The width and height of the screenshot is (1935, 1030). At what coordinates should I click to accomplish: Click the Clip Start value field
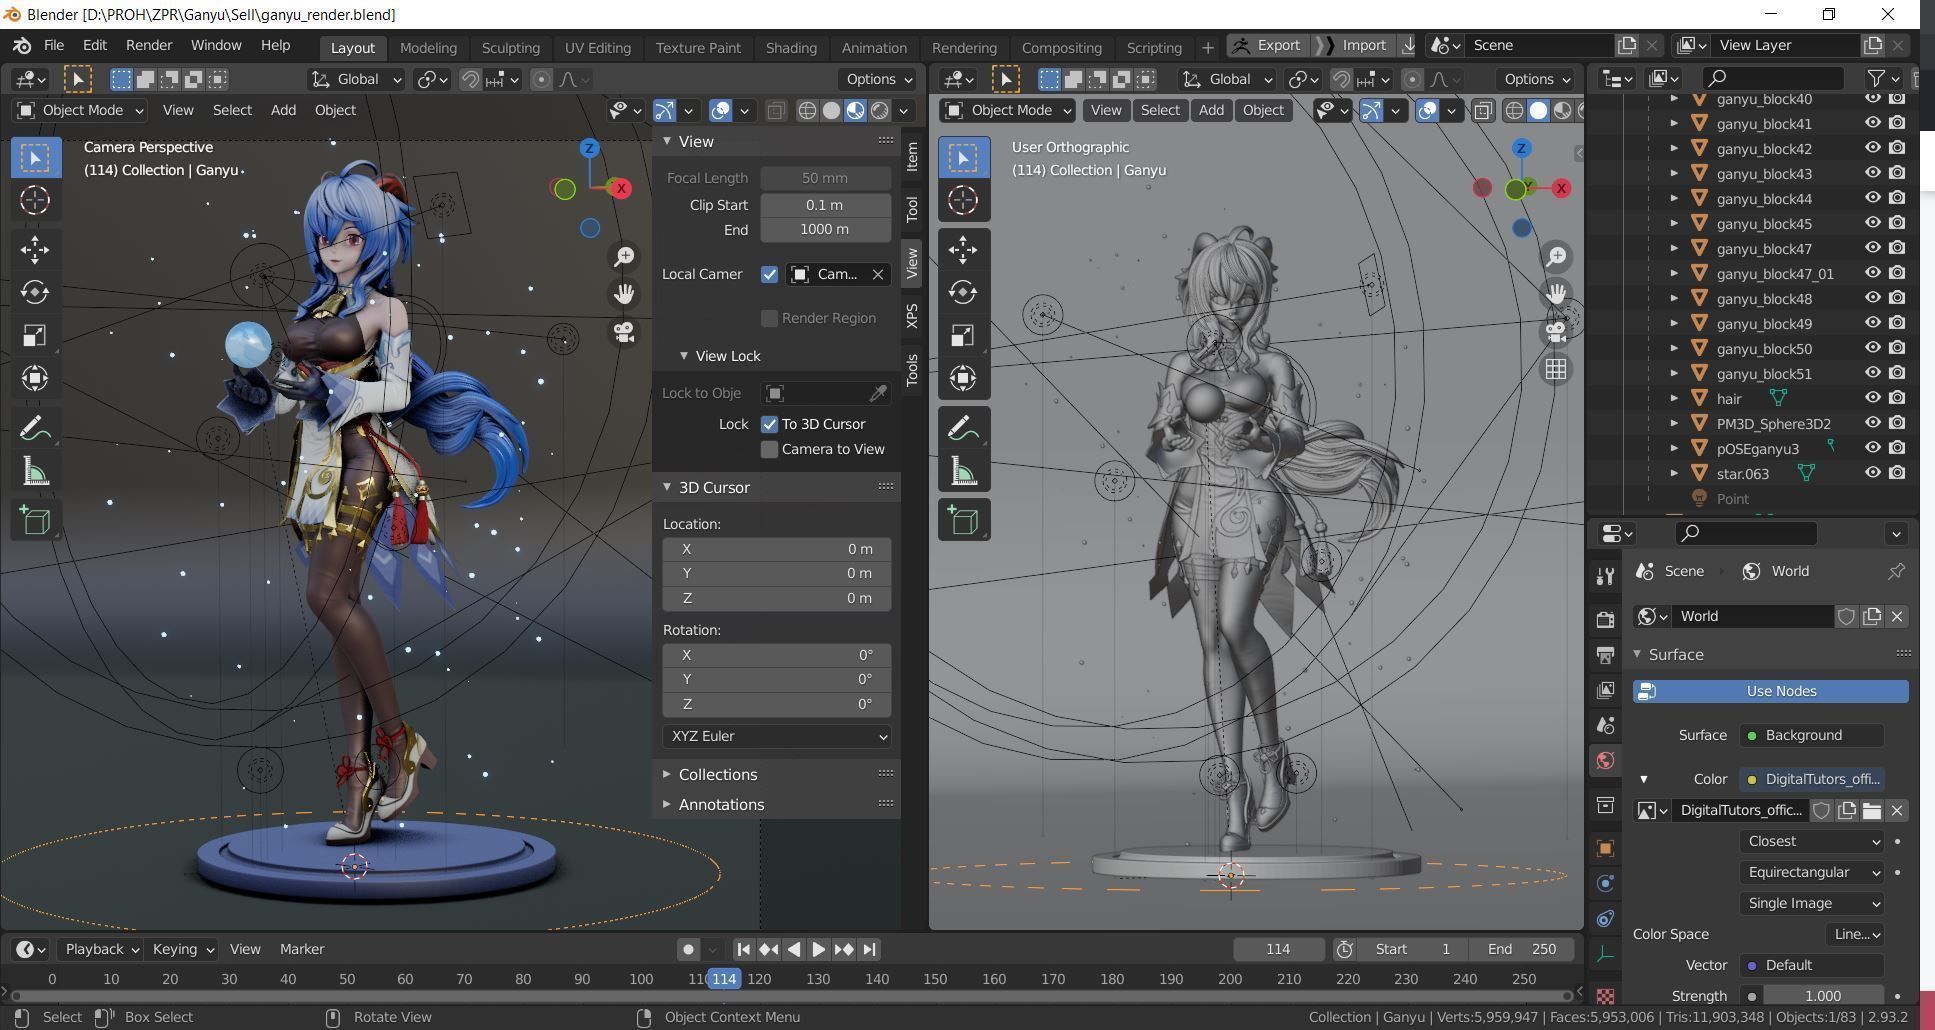pyautogui.click(x=825, y=205)
